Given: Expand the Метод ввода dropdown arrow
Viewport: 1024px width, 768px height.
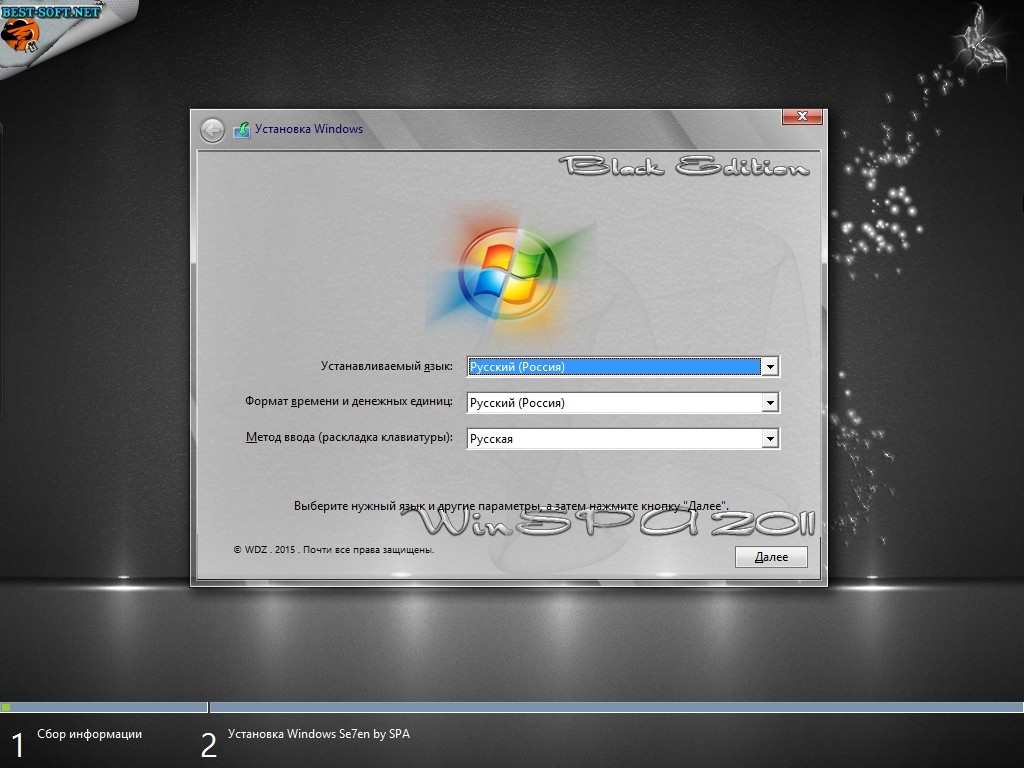Looking at the screenshot, I should [770, 439].
